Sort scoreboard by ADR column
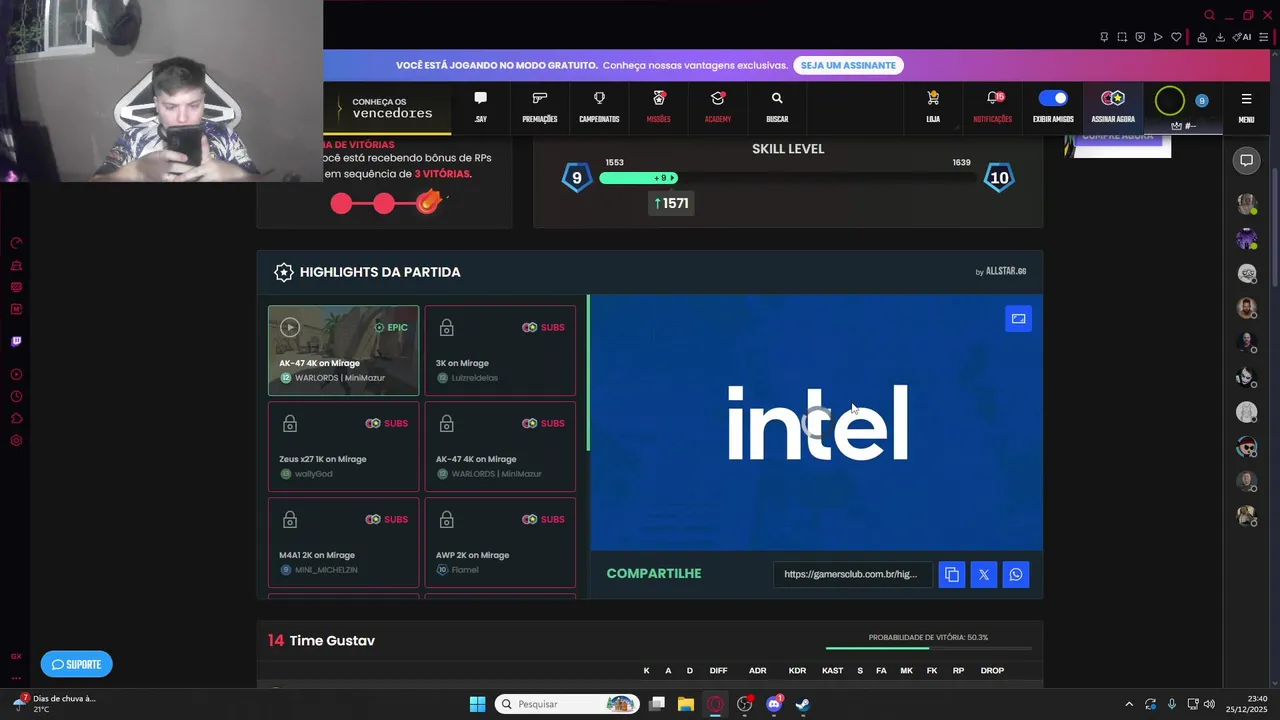Image resolution: width=1280 pixels, height=720 pixels. coord(757,670)
